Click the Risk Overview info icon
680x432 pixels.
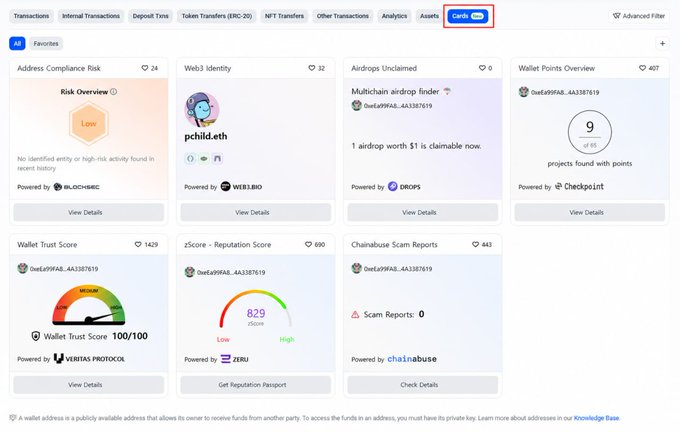click(x=114, y=92)
